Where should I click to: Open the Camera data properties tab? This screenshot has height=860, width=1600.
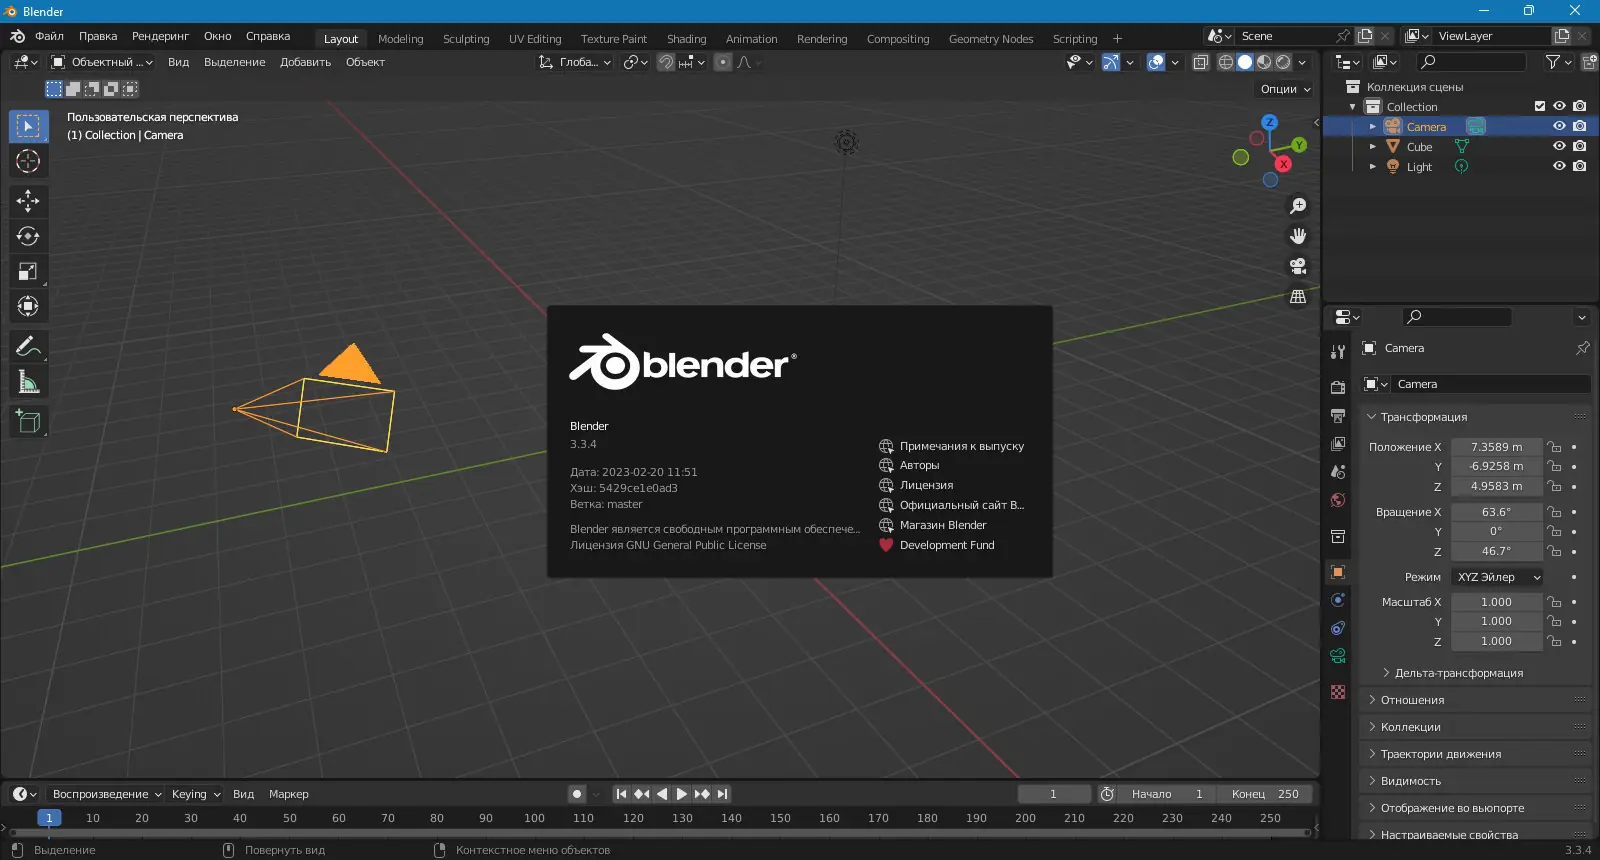(x=1338, y=656)
